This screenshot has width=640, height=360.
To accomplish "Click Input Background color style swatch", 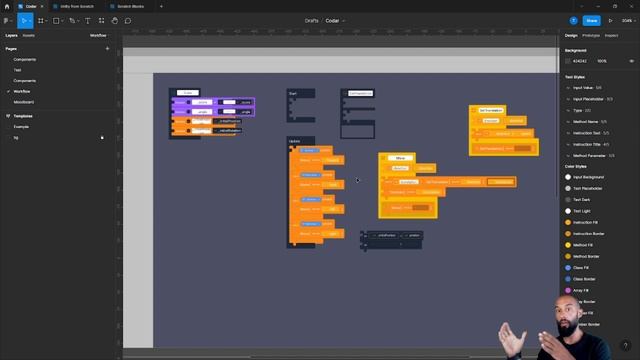I will click(568, 177).
